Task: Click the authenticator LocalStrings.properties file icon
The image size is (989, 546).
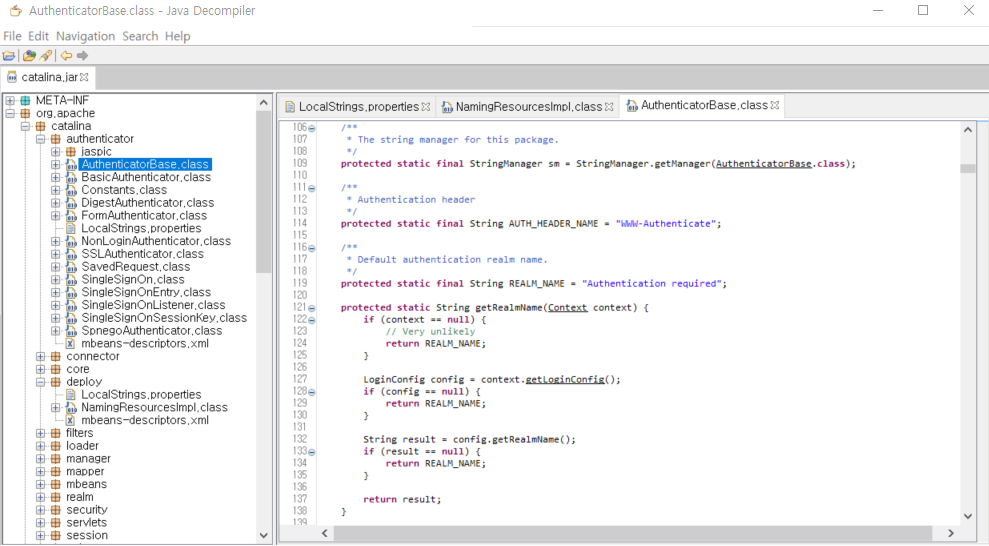Action: (x=71, y=228)
